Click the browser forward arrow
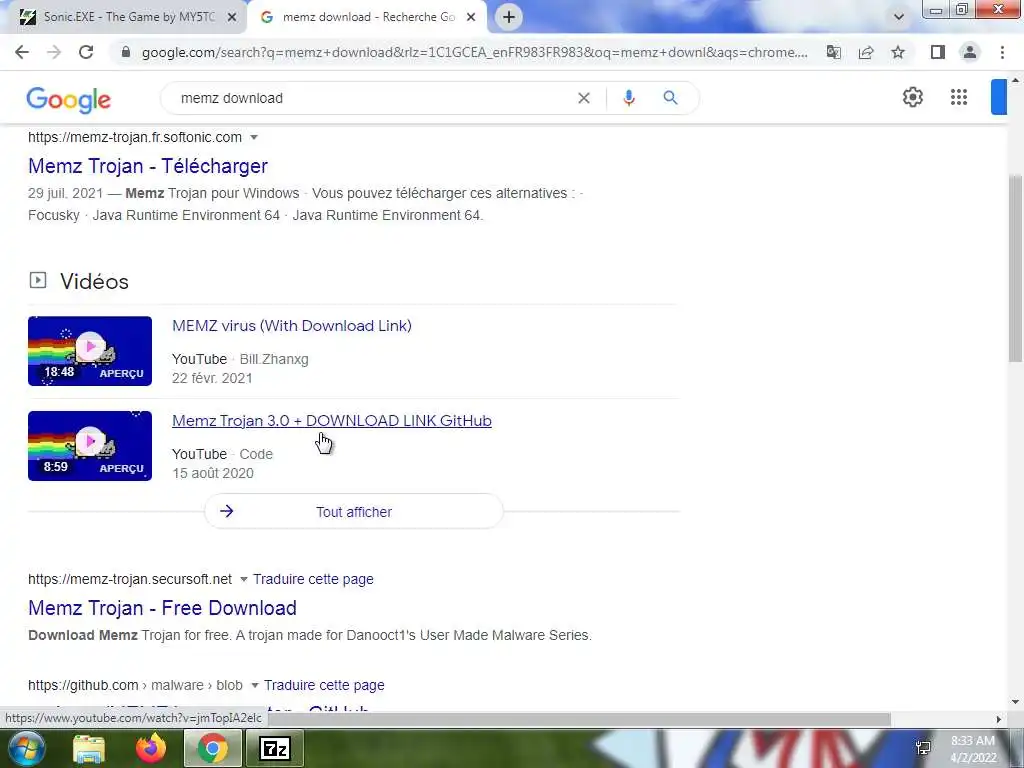Image resolution: width=1024 pixels, height=768 pixels. click(x=54, y=52)
